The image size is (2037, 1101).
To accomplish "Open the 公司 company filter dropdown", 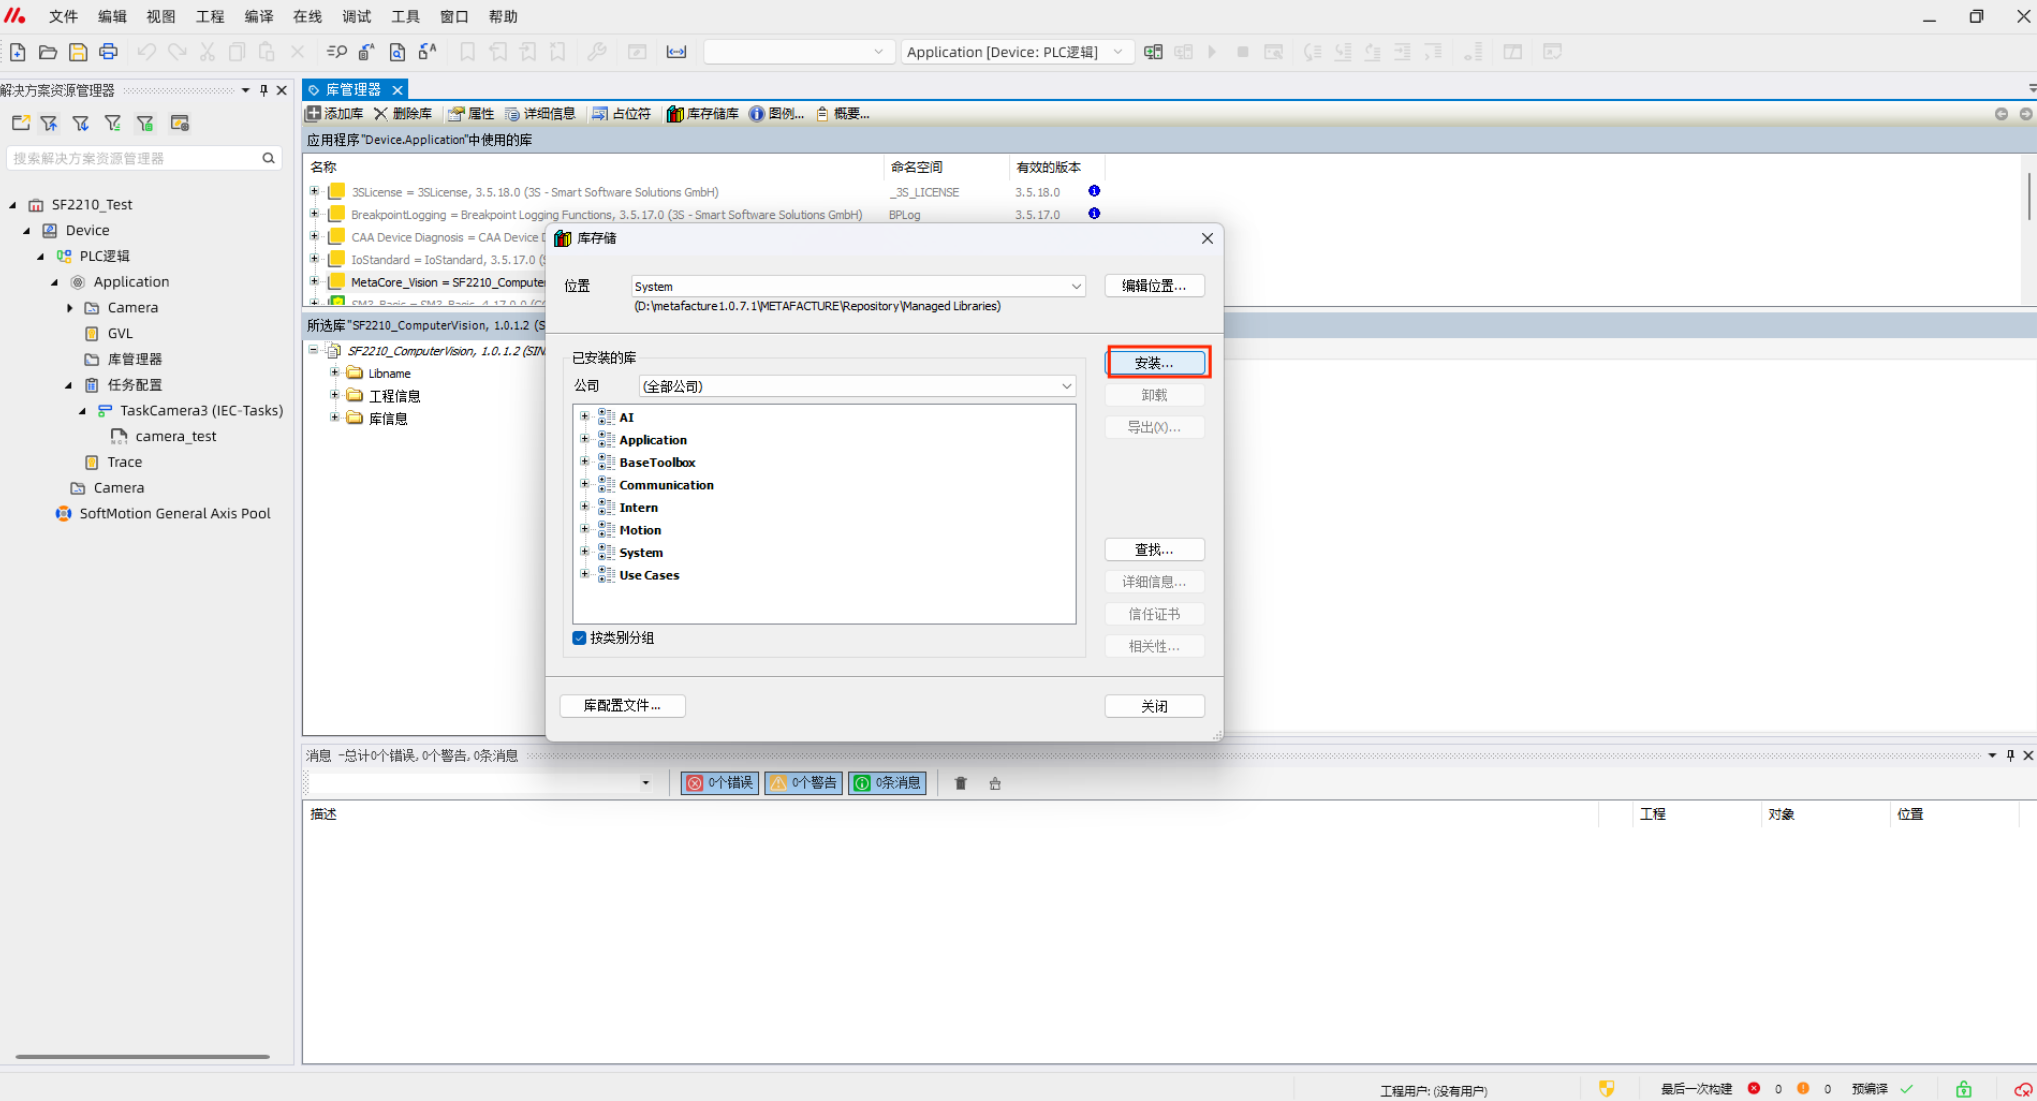I will [x=1066, y=386].
